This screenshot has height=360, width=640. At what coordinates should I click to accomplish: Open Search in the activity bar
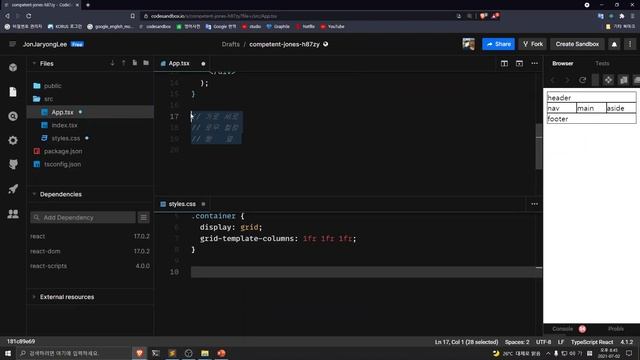[13, 116]
